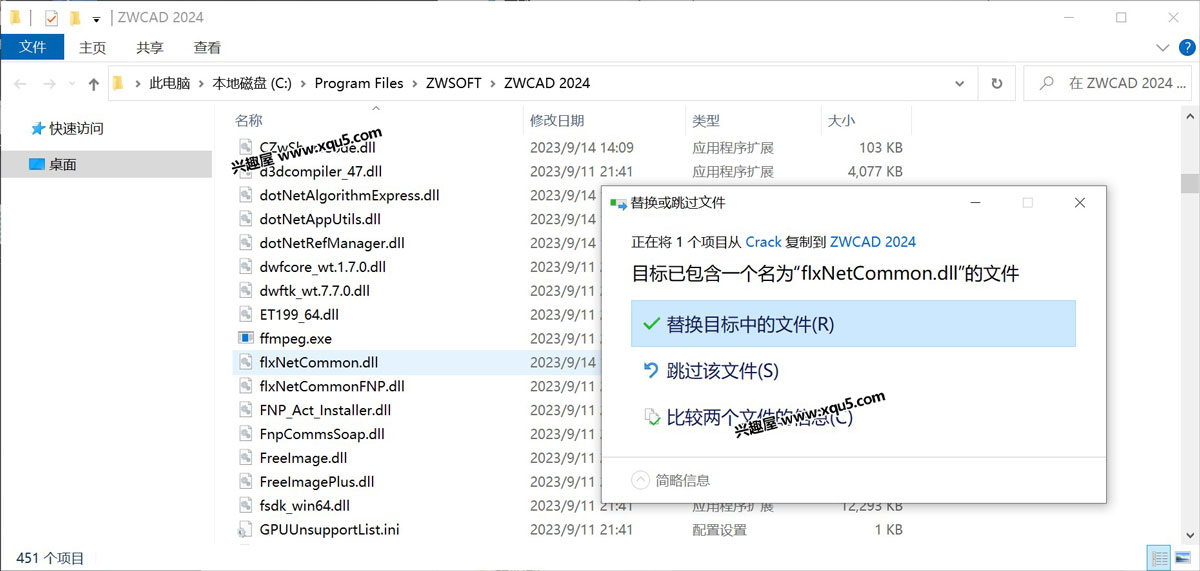Sort by 类型 column header
1200x571 pixels.
706,120
